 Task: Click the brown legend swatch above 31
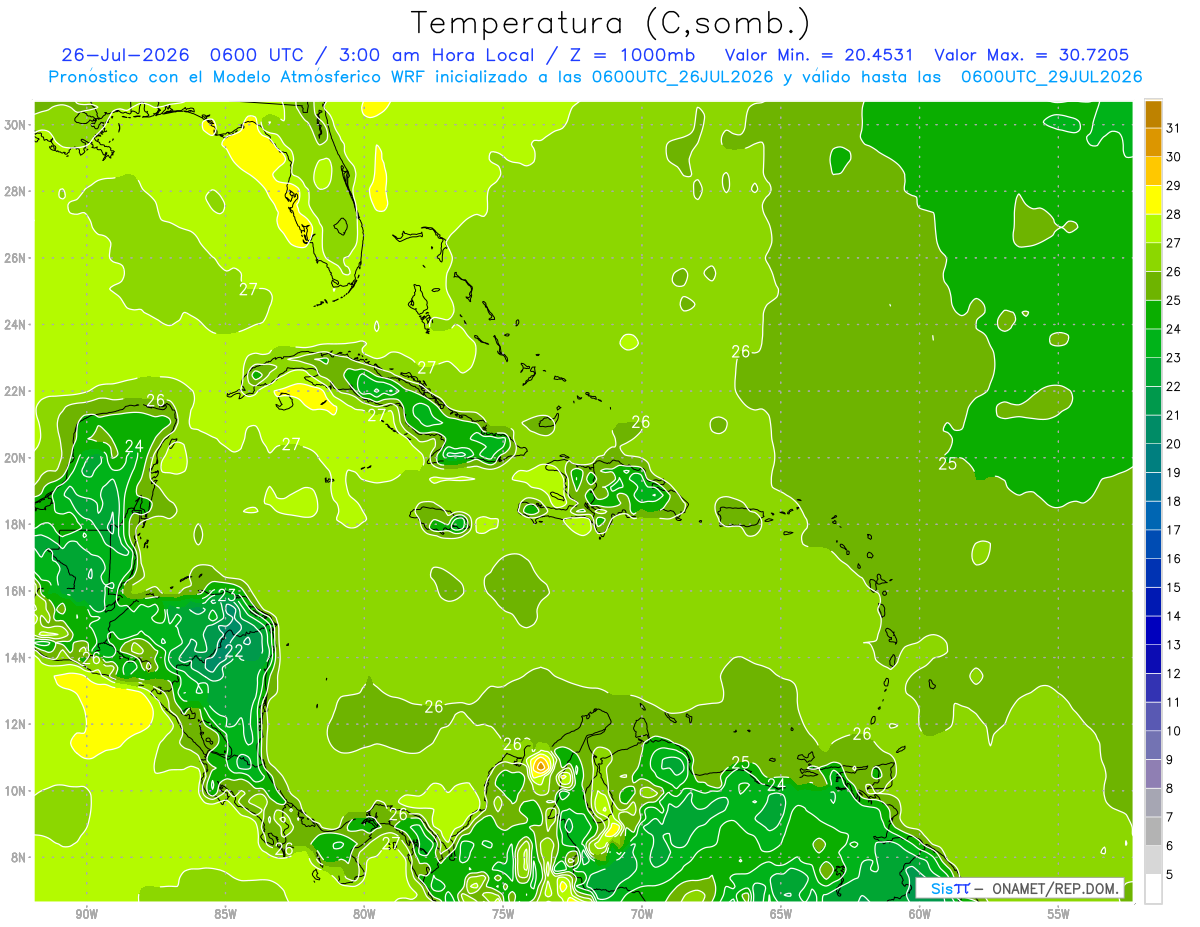click(x=1153, y=114)
